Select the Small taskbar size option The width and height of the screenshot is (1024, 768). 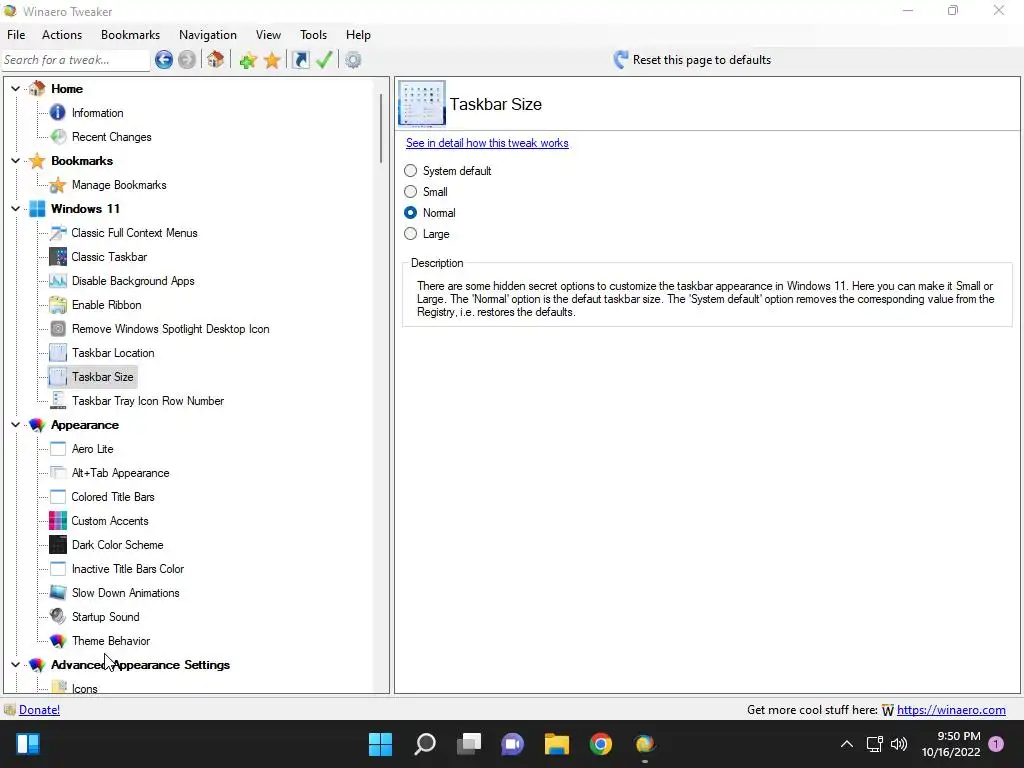click(x=410, y=191)
